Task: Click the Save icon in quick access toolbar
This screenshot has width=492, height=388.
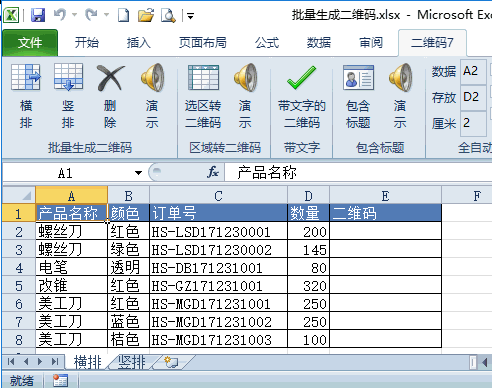Action: point(38,15)
